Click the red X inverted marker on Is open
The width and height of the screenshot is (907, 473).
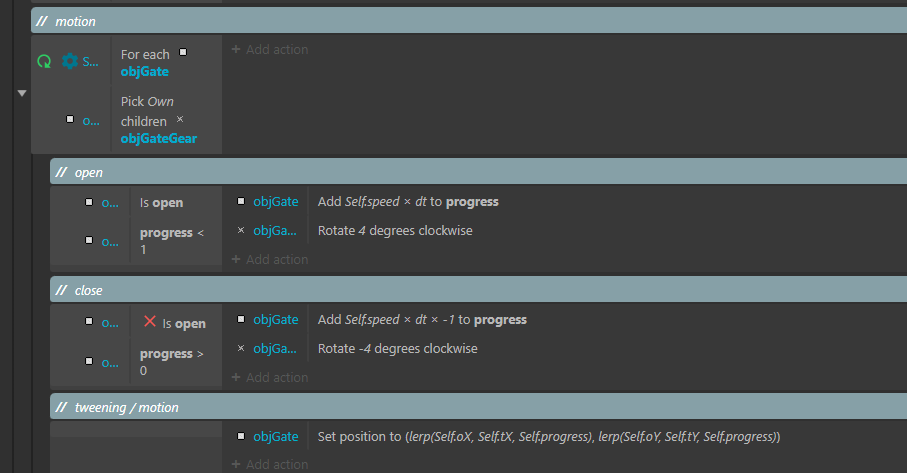coord(150,322)
